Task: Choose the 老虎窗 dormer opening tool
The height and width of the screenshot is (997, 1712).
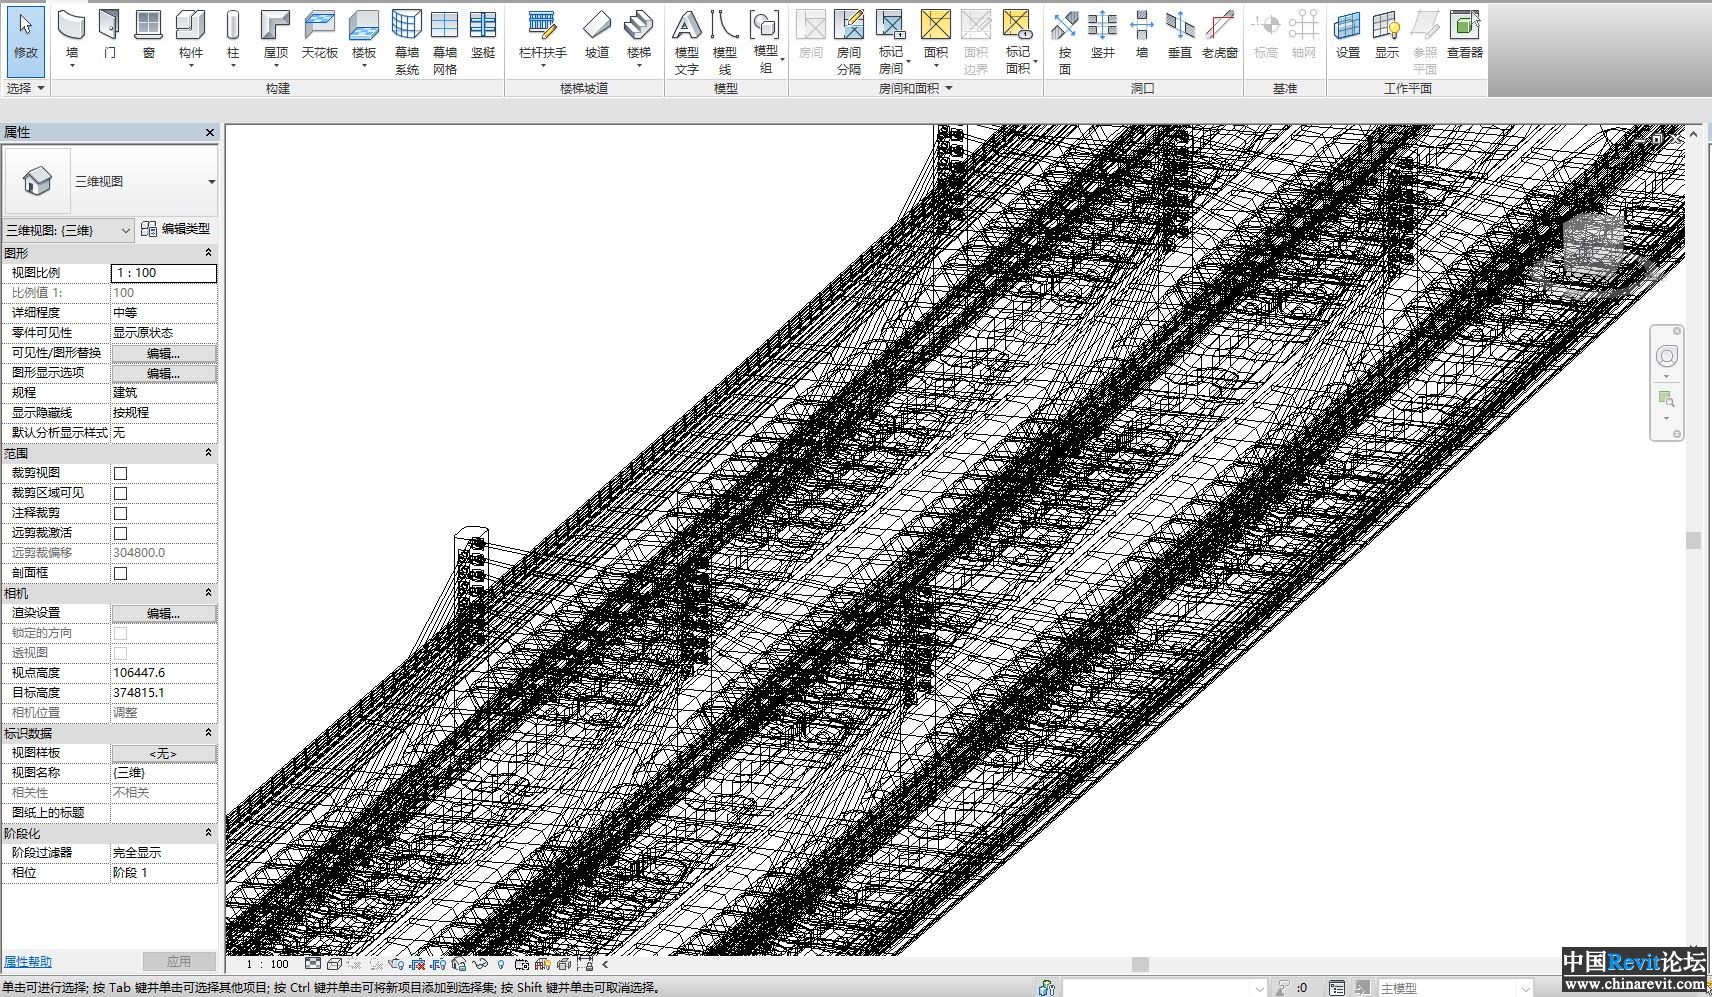Action: click(1220, 38)
